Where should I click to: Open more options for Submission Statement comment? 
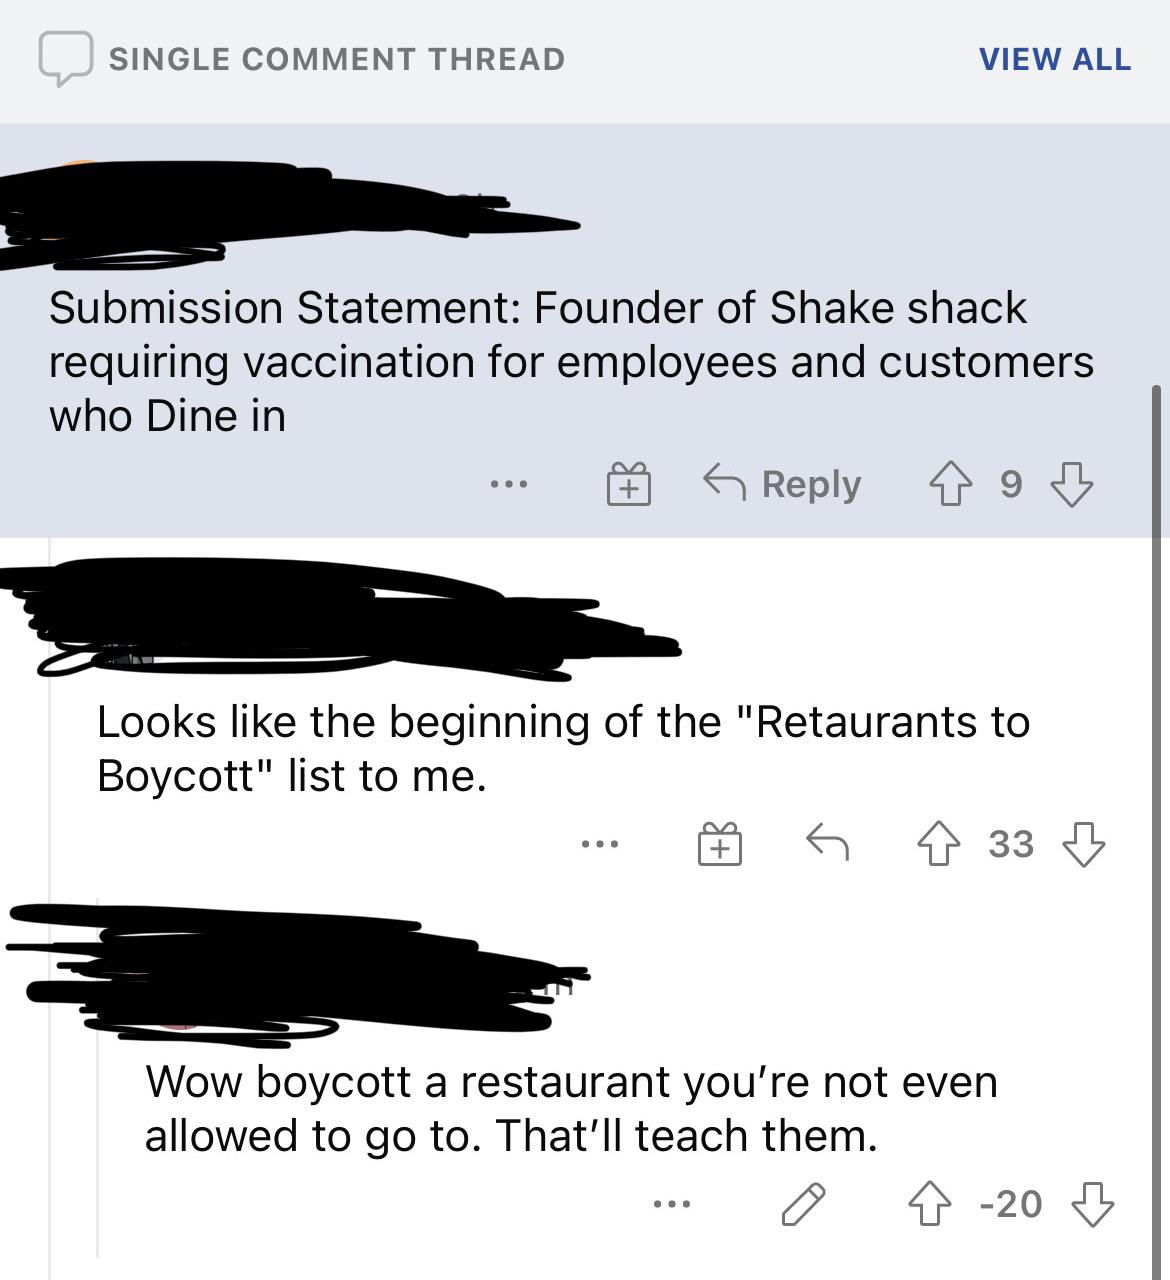click(508, 486)
